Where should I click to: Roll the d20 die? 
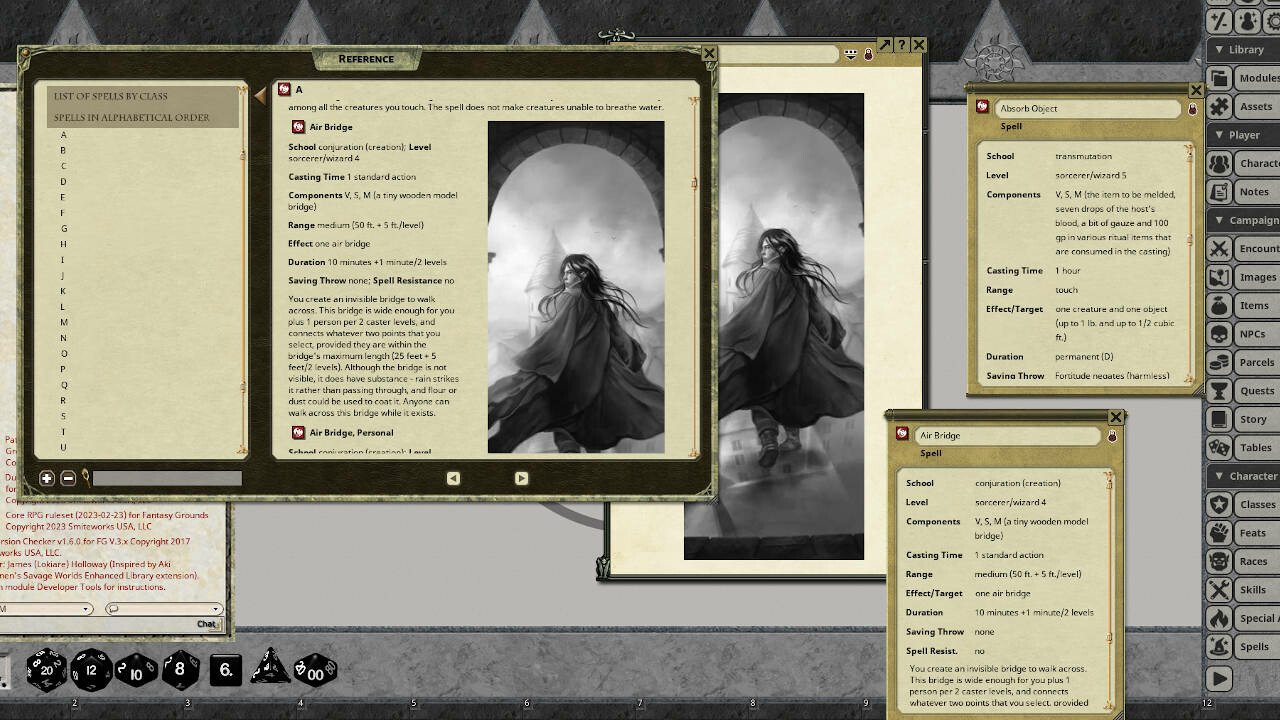pos(45,671)
